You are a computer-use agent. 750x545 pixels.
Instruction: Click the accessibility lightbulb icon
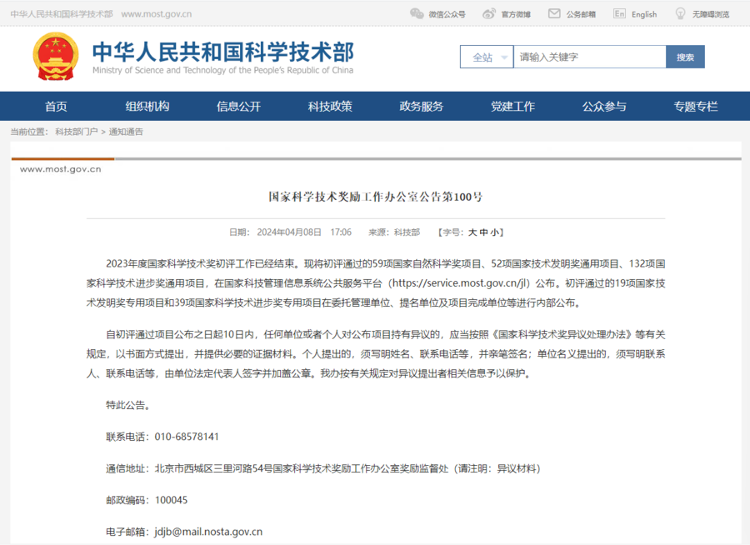pos(680,13)
